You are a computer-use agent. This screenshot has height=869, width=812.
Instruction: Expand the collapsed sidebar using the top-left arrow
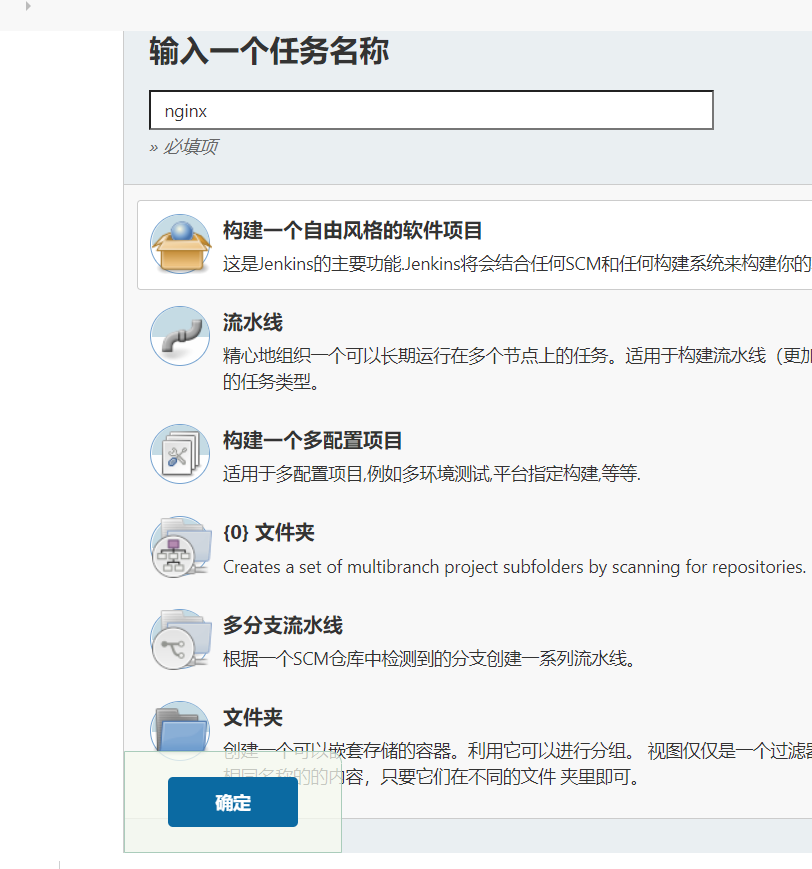click(x=28, y=9)
